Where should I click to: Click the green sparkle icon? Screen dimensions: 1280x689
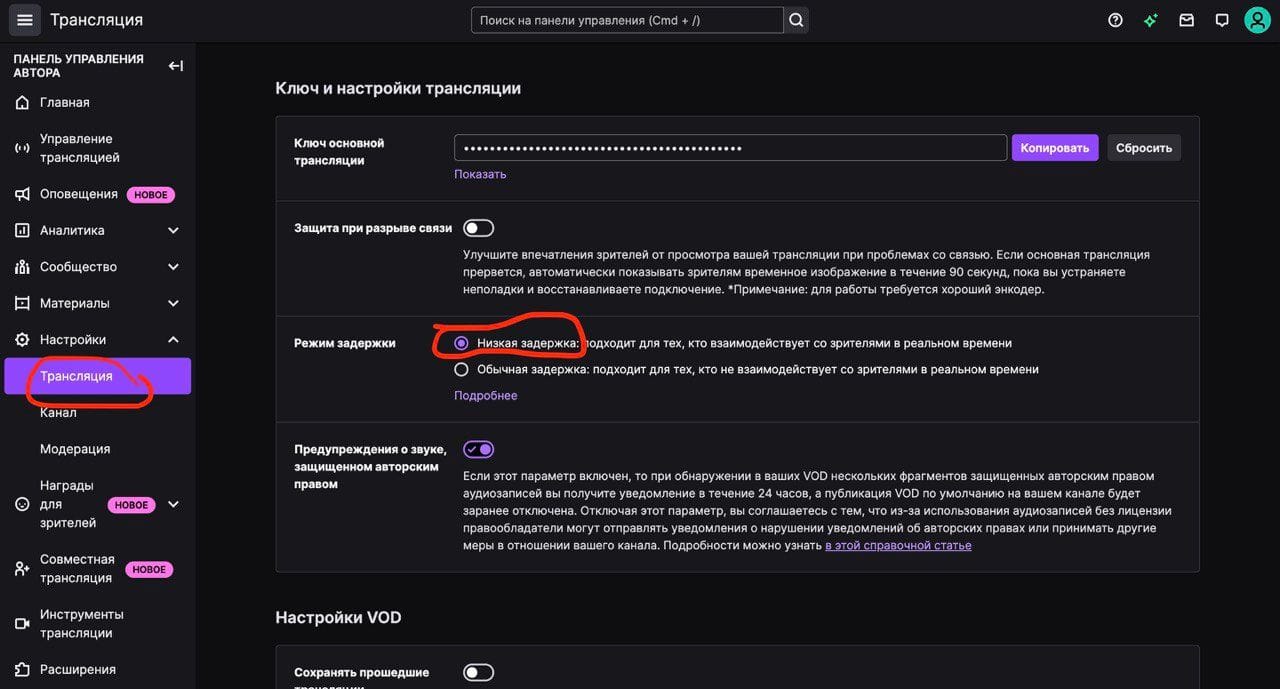click(1151, 20)
